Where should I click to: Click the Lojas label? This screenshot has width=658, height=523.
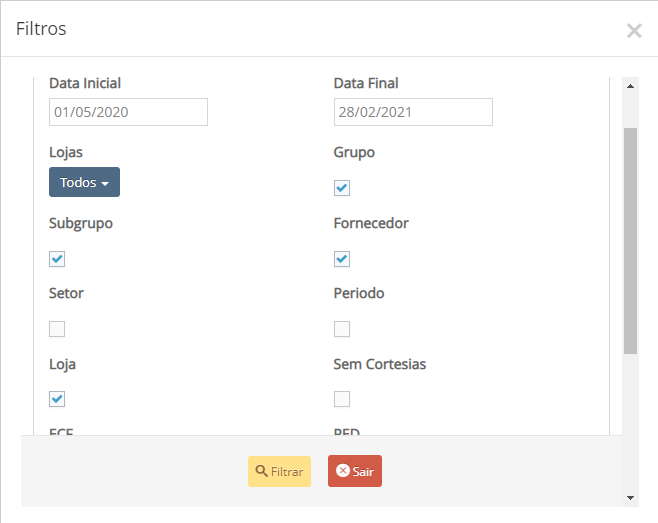[66, 152]
